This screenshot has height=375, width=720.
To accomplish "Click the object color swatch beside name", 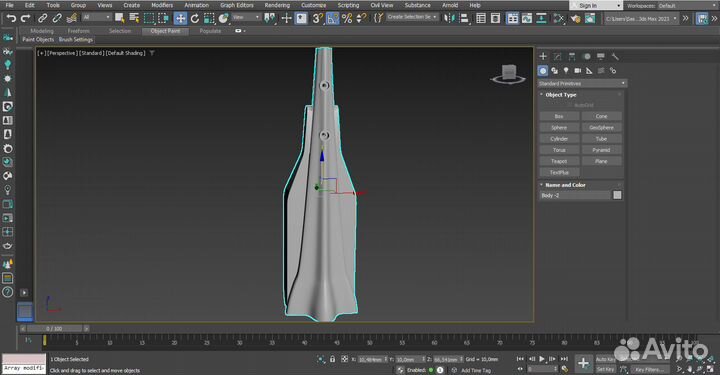I will [617, 195].
